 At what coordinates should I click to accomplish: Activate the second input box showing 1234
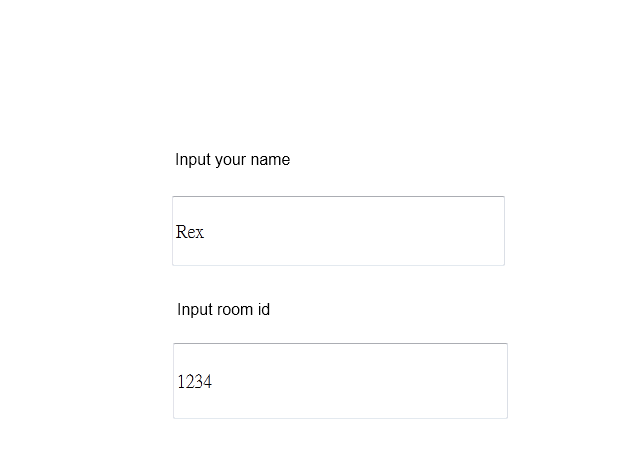coord(340,381)
